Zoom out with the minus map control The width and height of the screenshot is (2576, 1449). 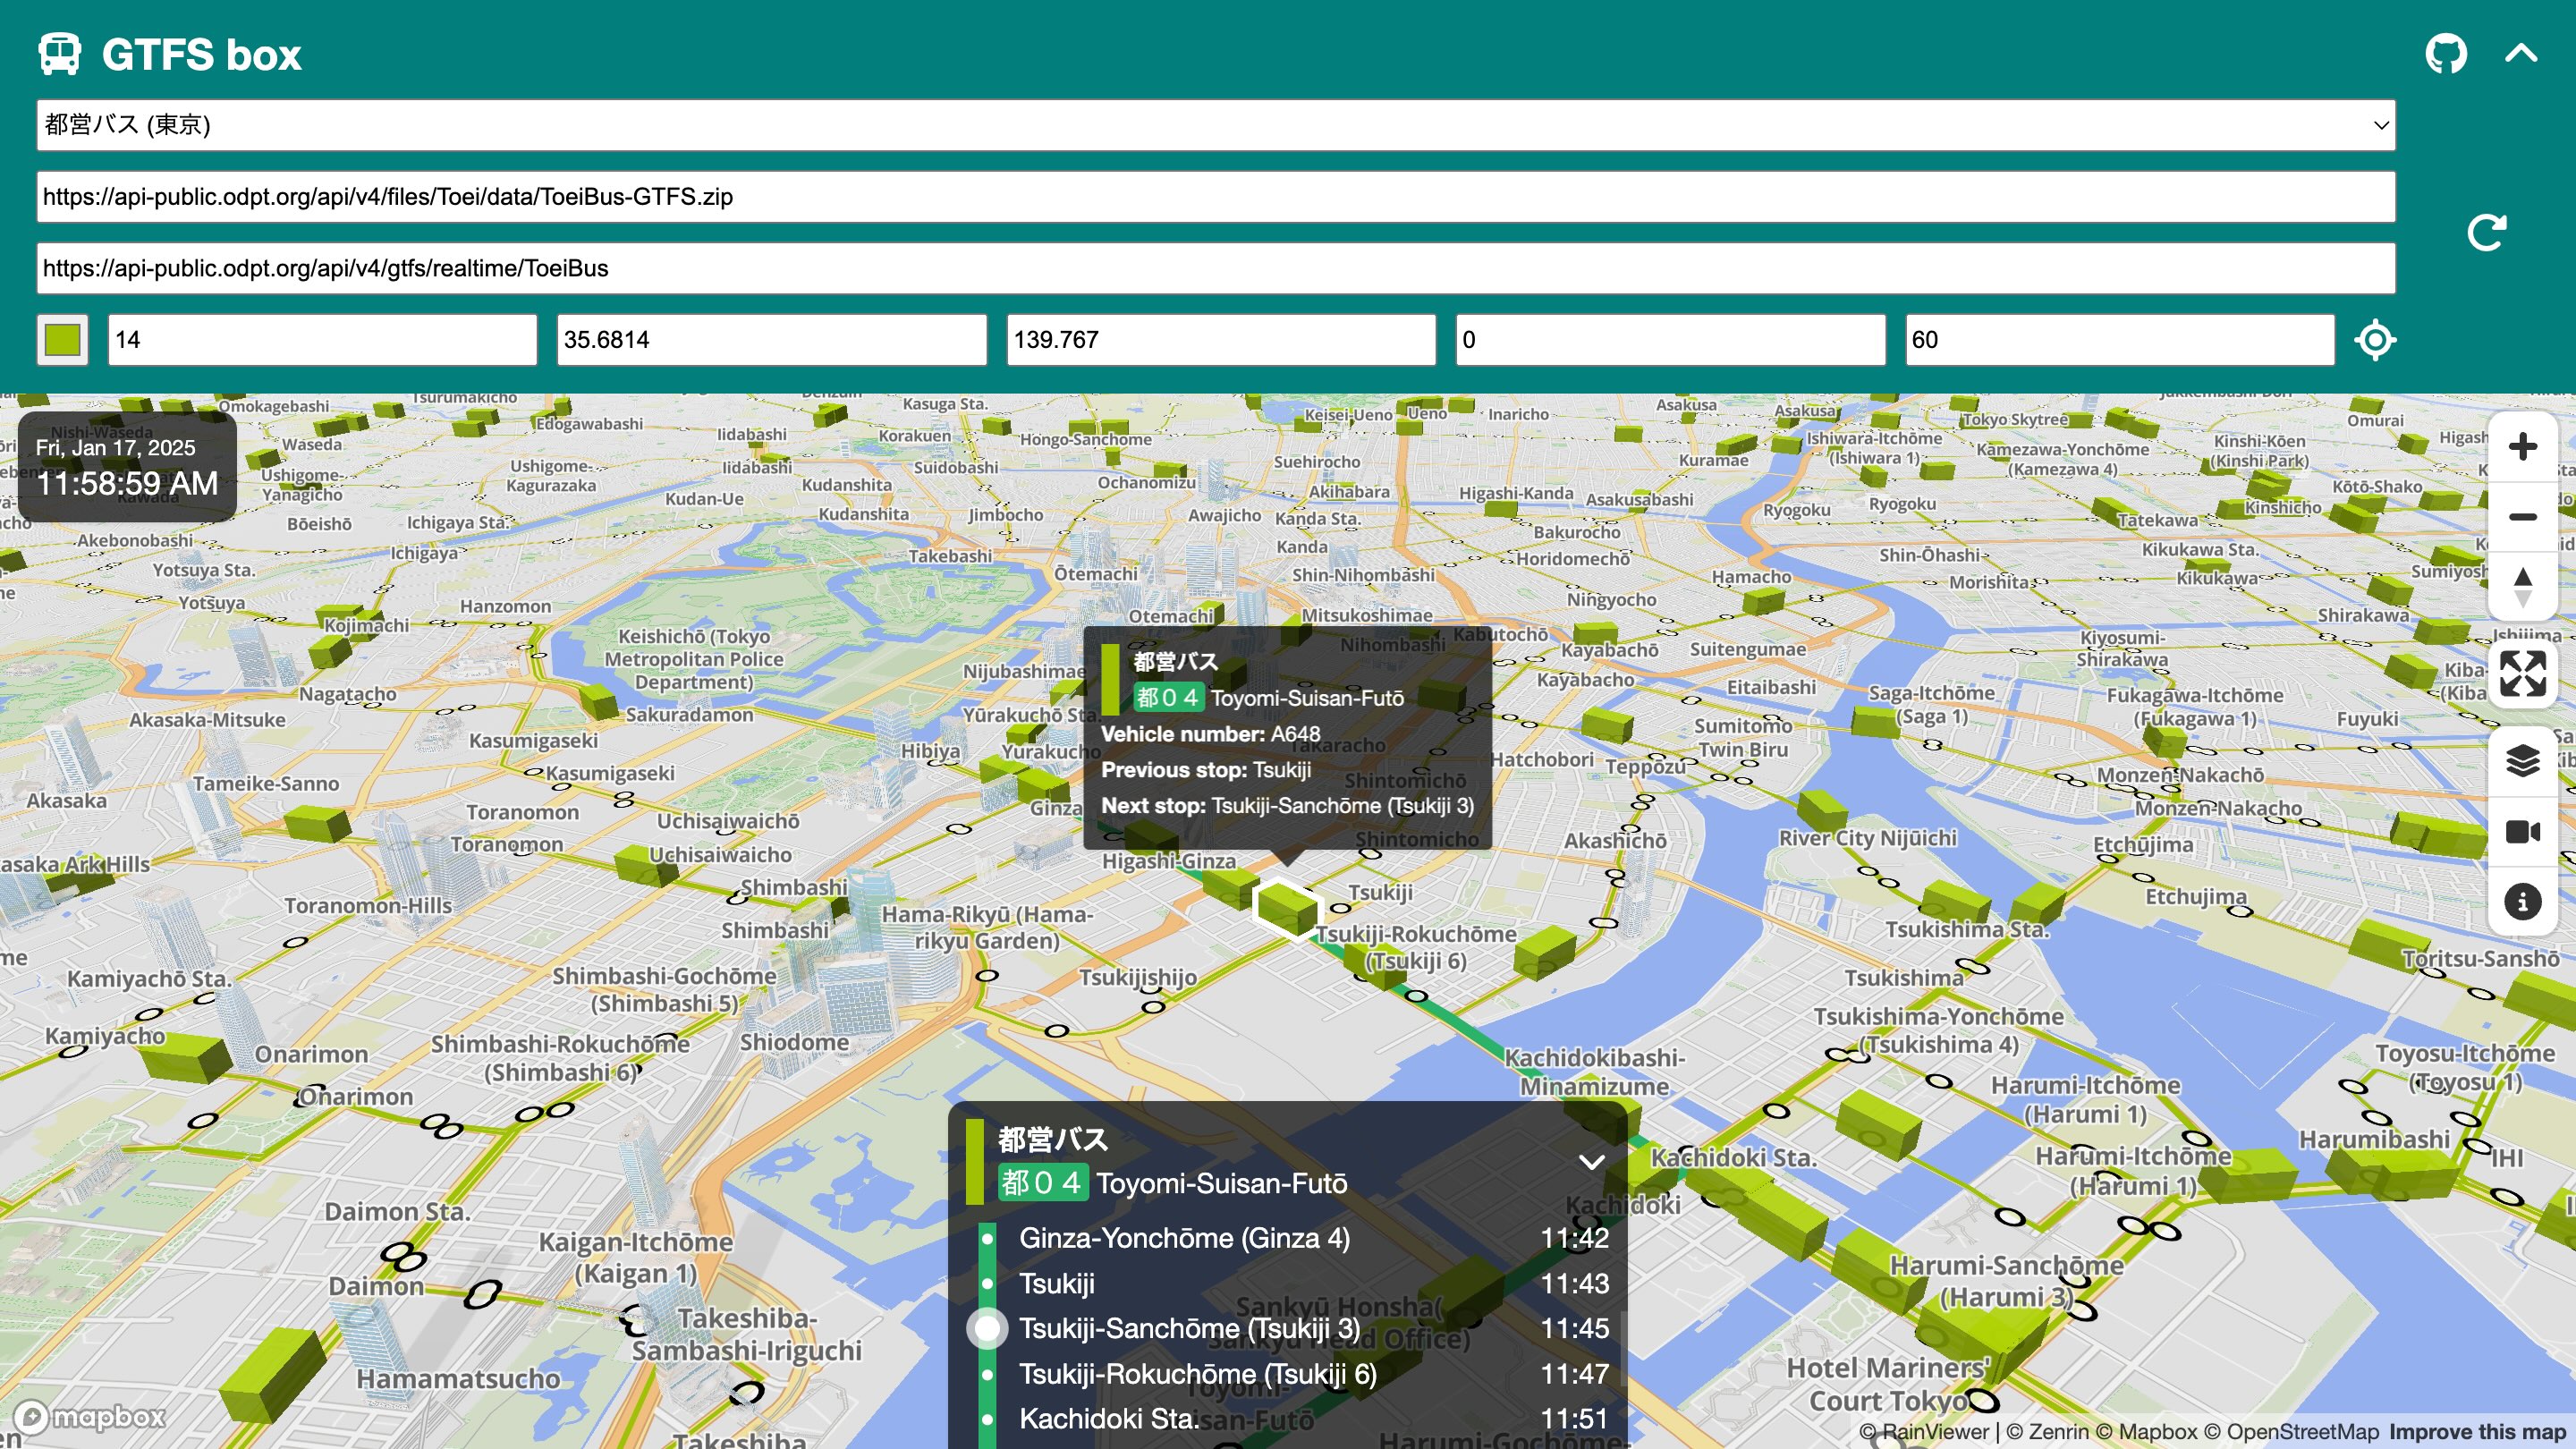(2523, 517)
